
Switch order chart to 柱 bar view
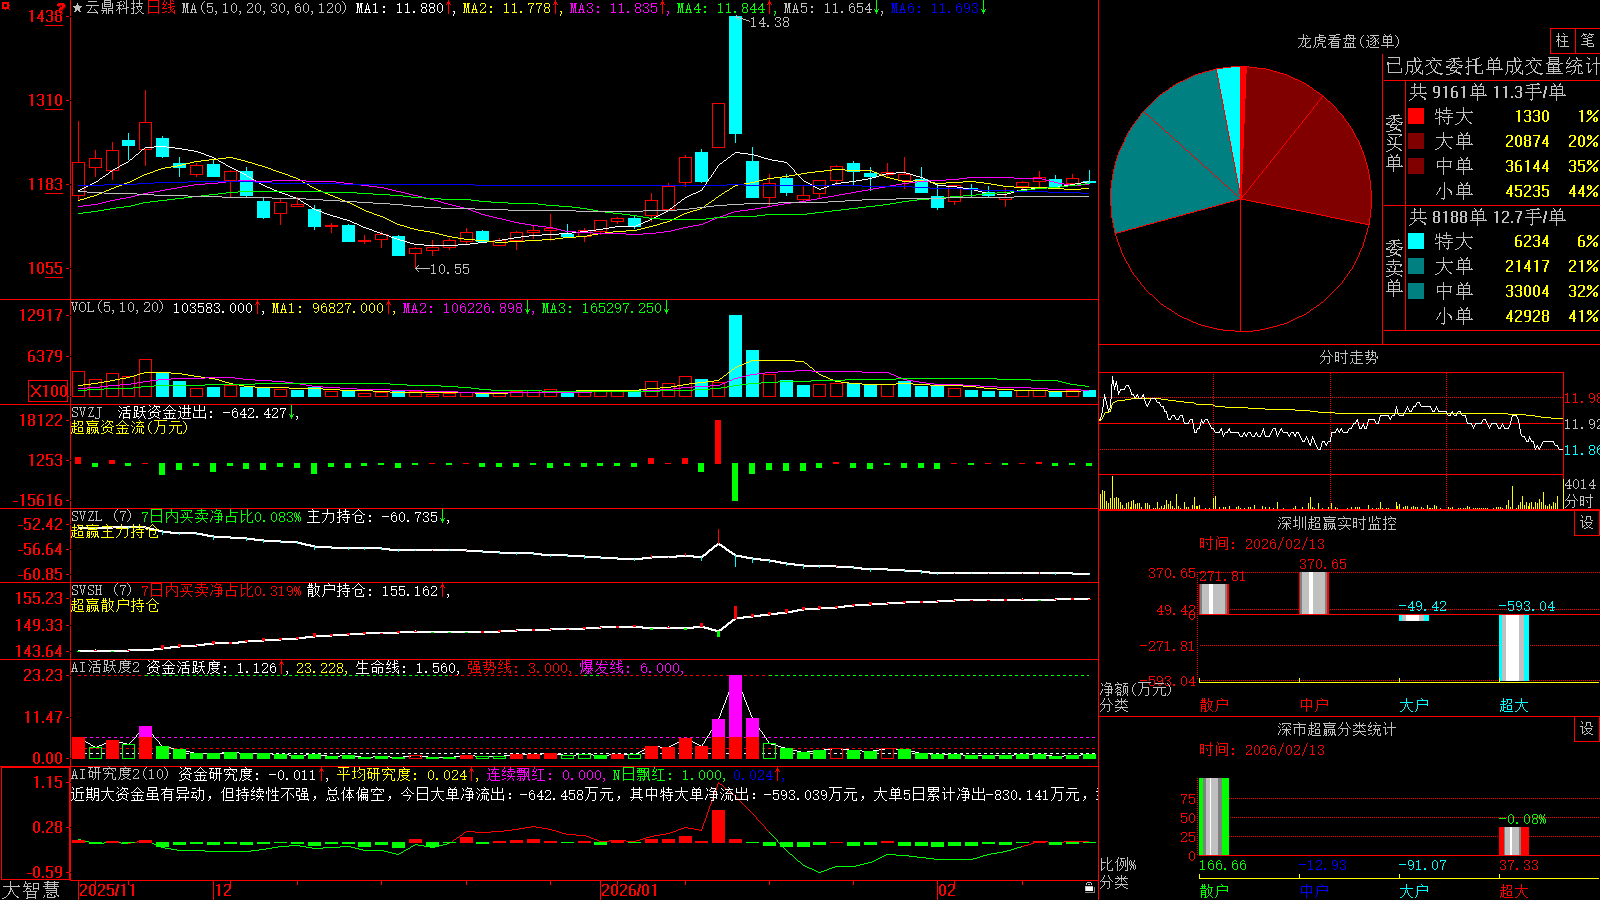(1562, 41)
